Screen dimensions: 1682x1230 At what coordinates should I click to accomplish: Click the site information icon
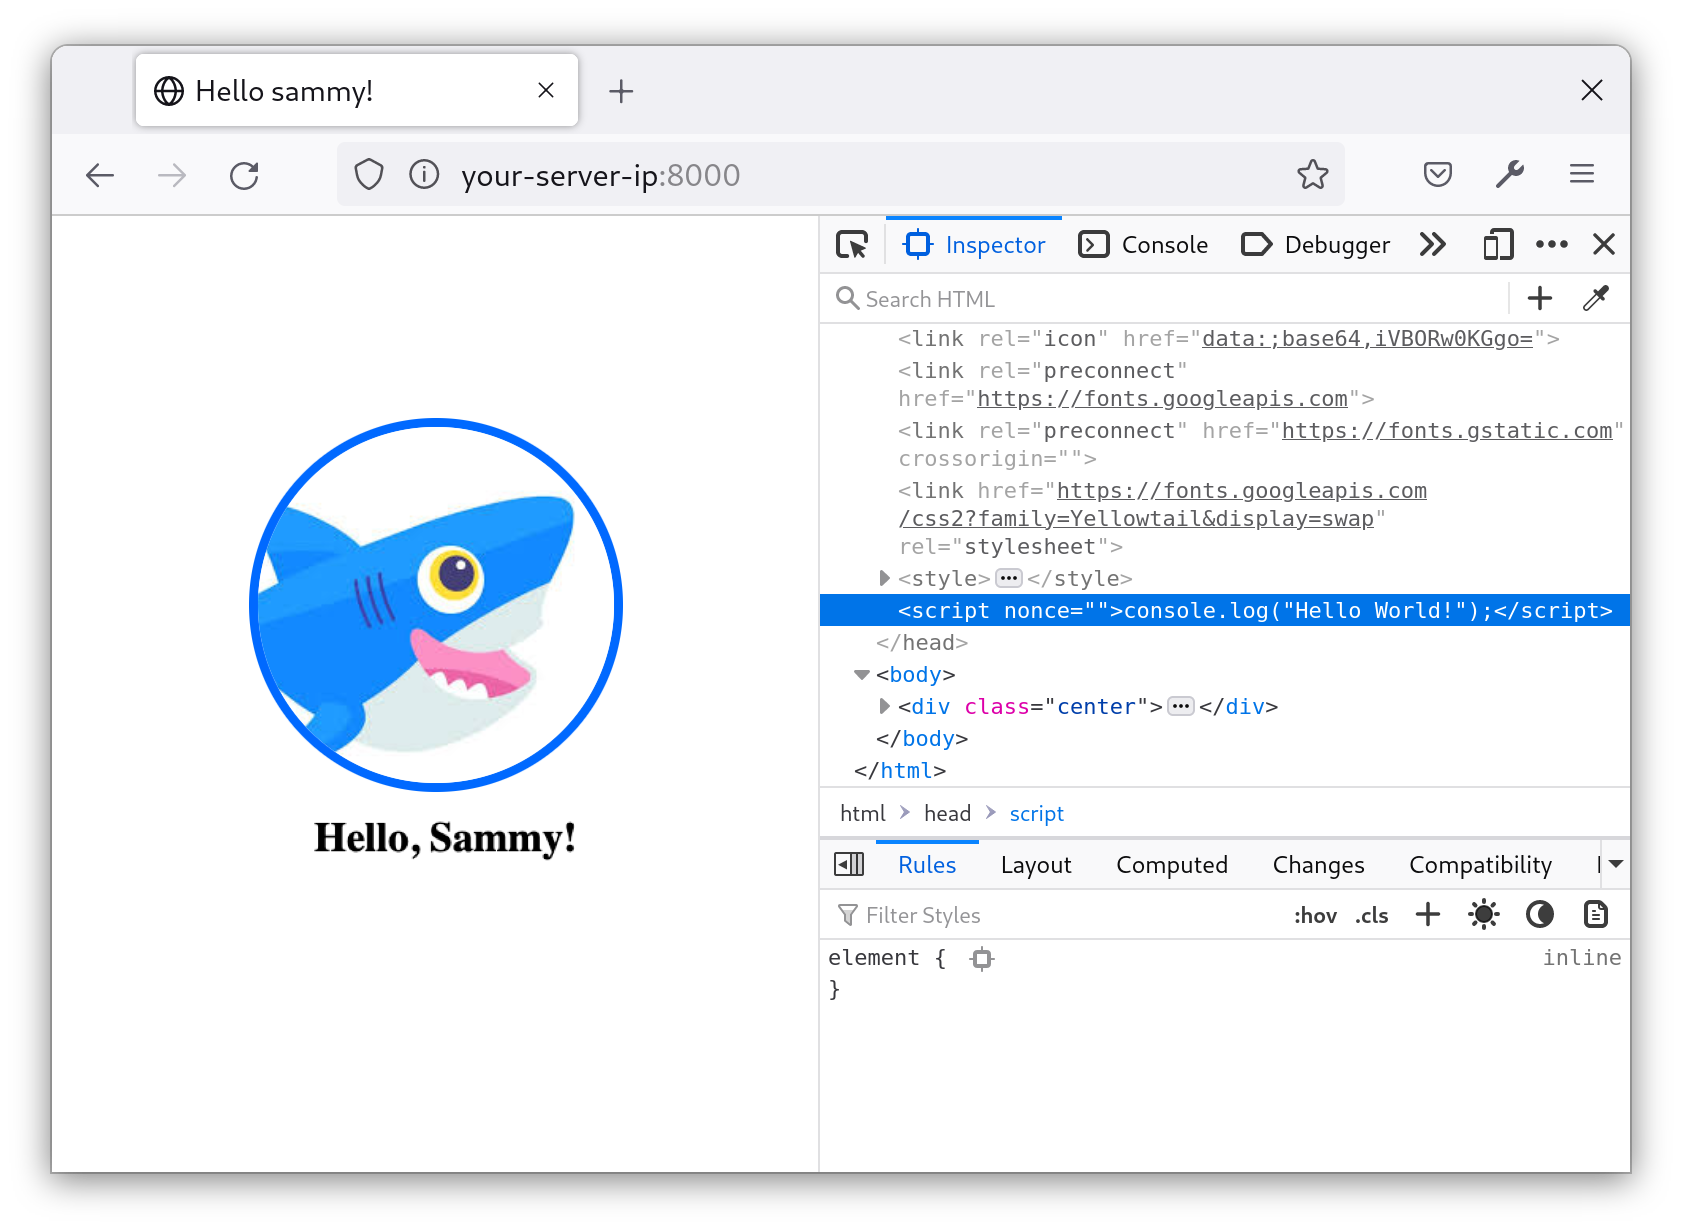point(424,175)
